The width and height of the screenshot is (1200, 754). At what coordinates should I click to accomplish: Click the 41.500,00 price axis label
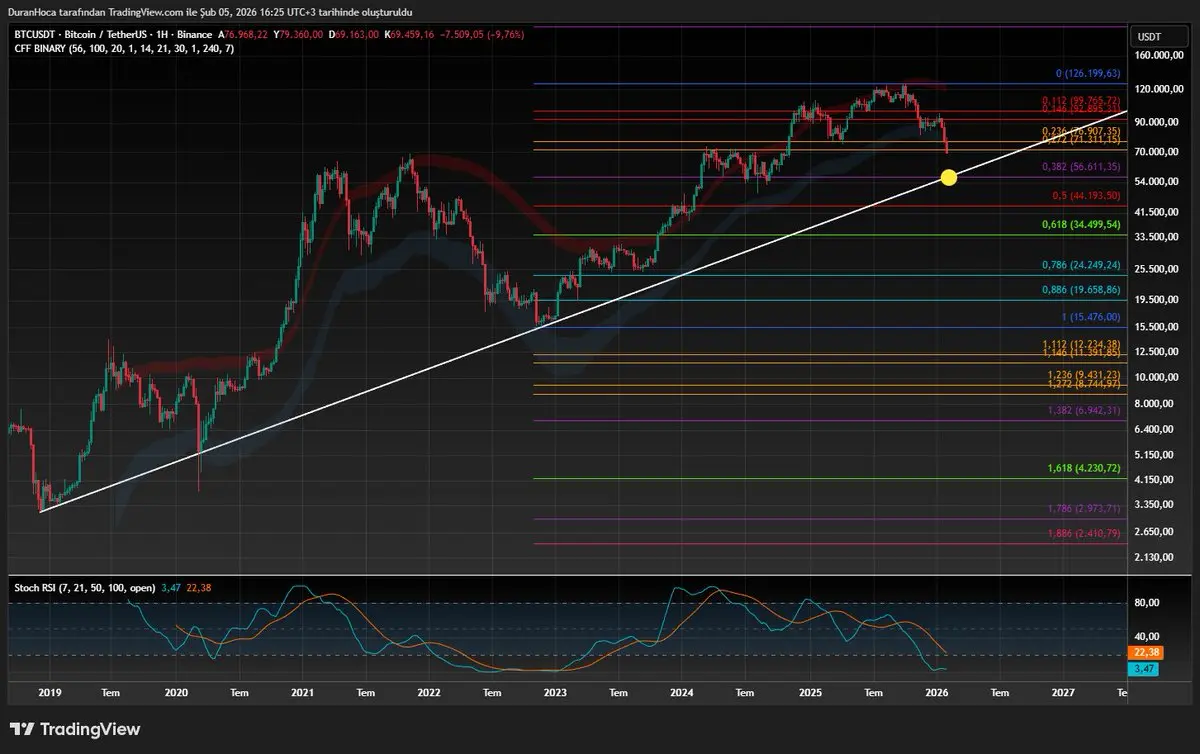pos(1158,212)
